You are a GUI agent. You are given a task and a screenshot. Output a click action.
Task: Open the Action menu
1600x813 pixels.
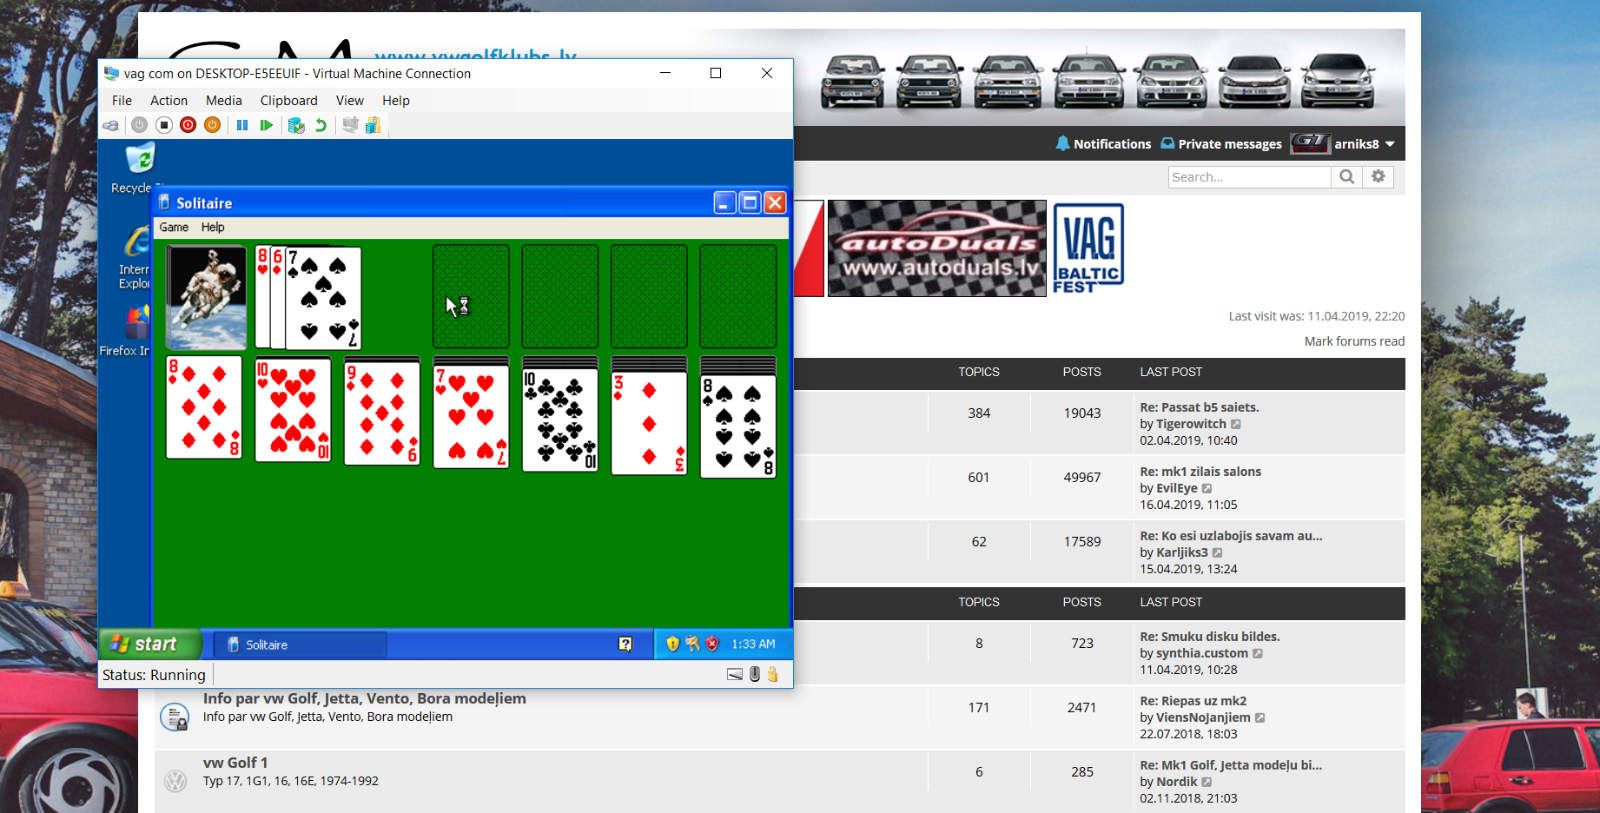[169, 100]
